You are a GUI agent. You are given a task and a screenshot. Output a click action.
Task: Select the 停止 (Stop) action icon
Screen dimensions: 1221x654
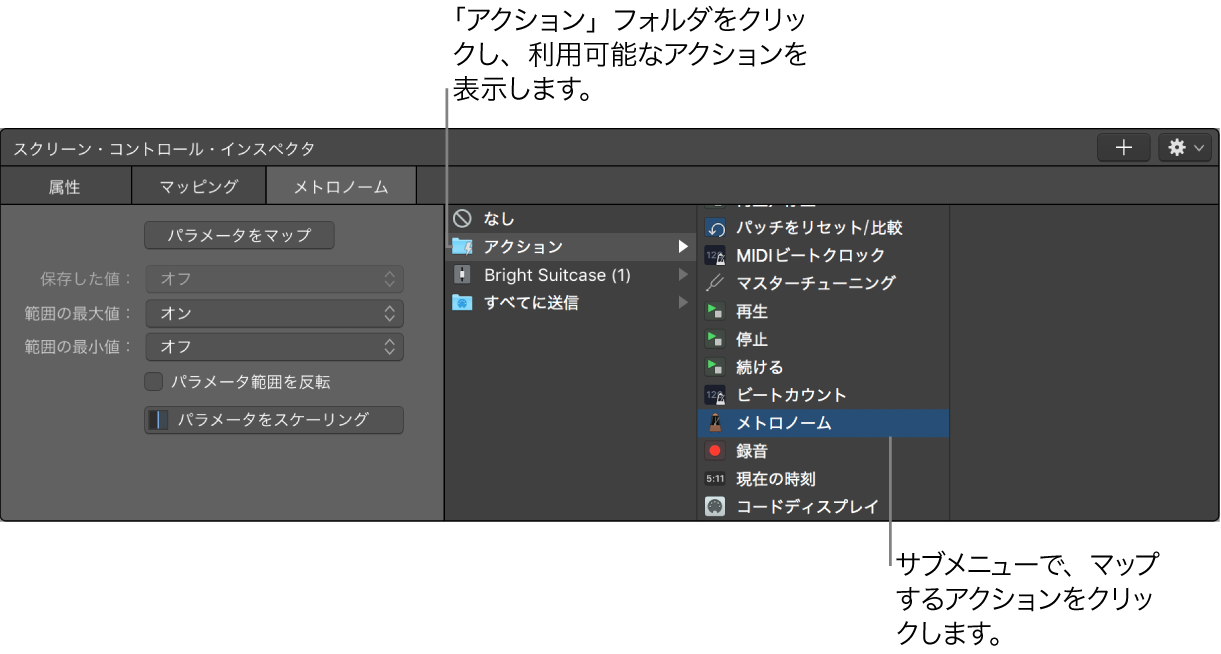click(715, 339)
